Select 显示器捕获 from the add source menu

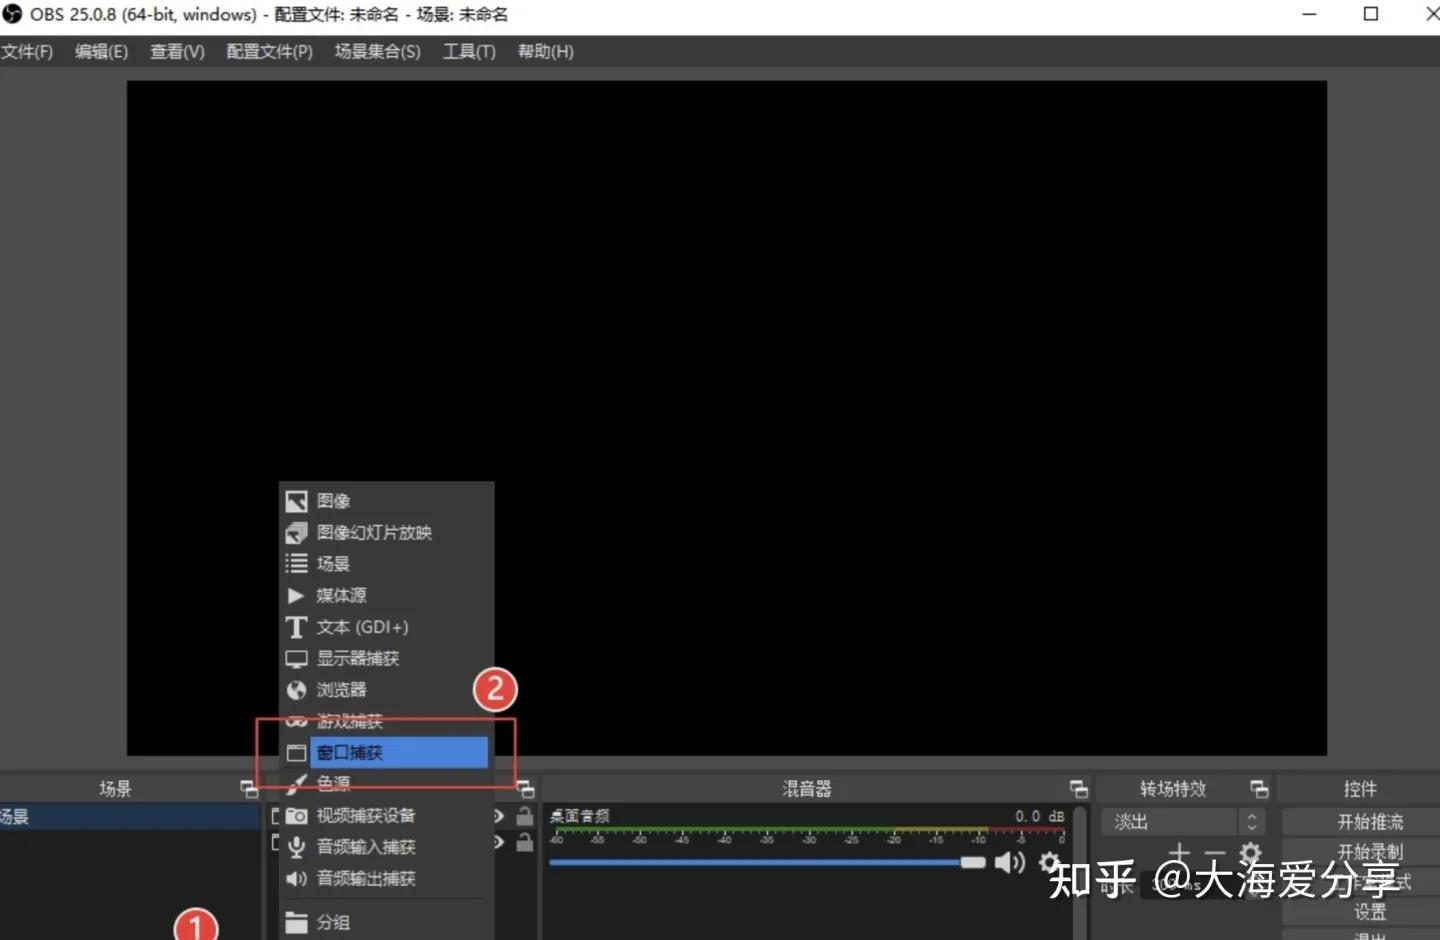pyautogui.click(x=358, y=658)
